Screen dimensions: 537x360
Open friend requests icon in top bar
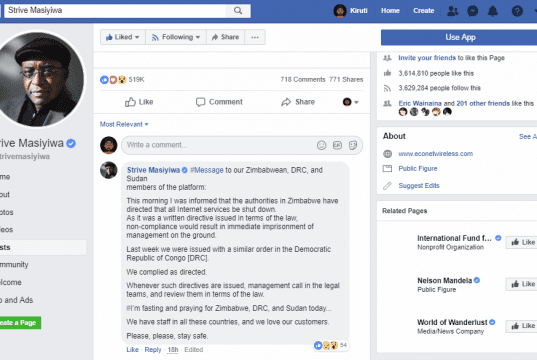click(x=452, y=11)
